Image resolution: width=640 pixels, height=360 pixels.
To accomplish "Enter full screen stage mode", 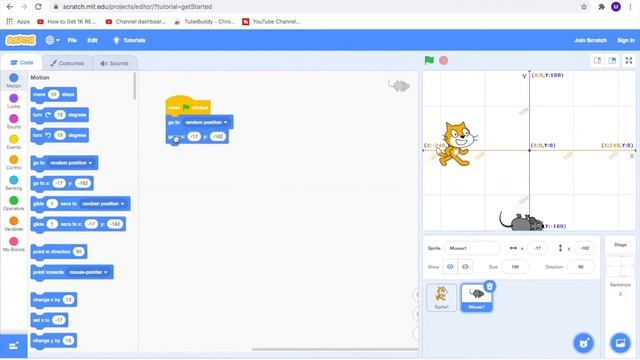I will pyautogui.click(x=629, y=60).
